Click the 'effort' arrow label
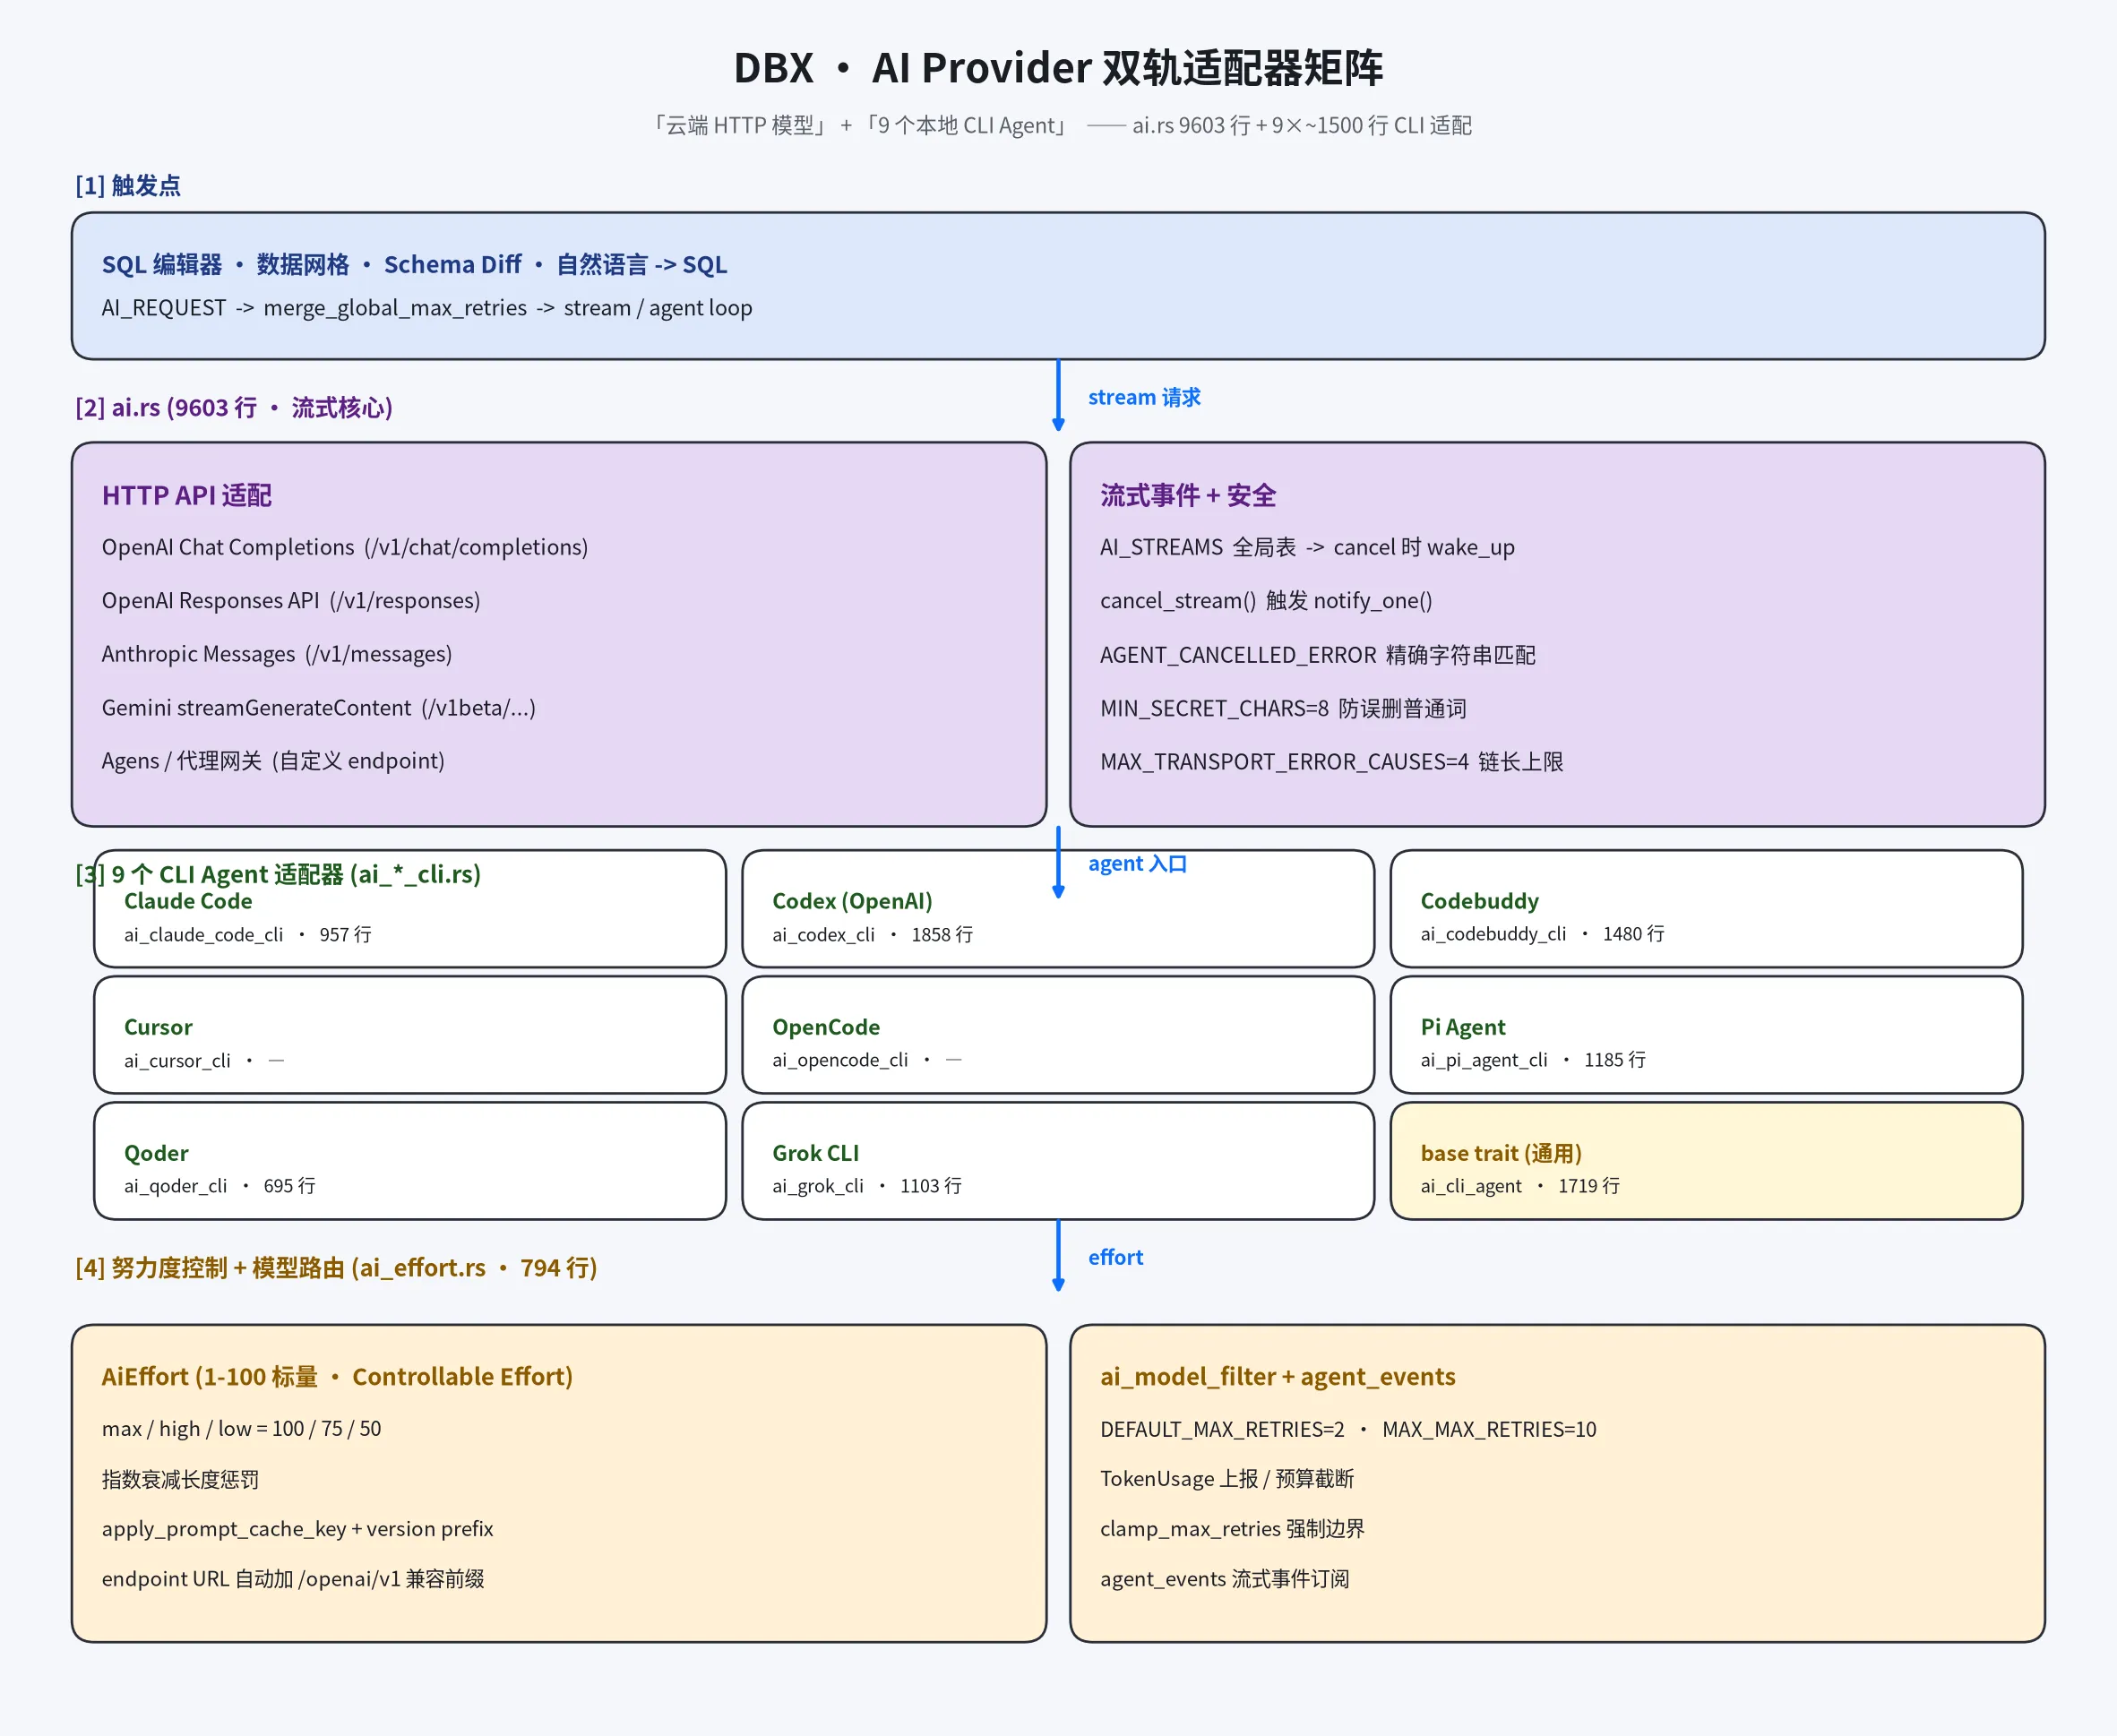 (1115, 1257)
